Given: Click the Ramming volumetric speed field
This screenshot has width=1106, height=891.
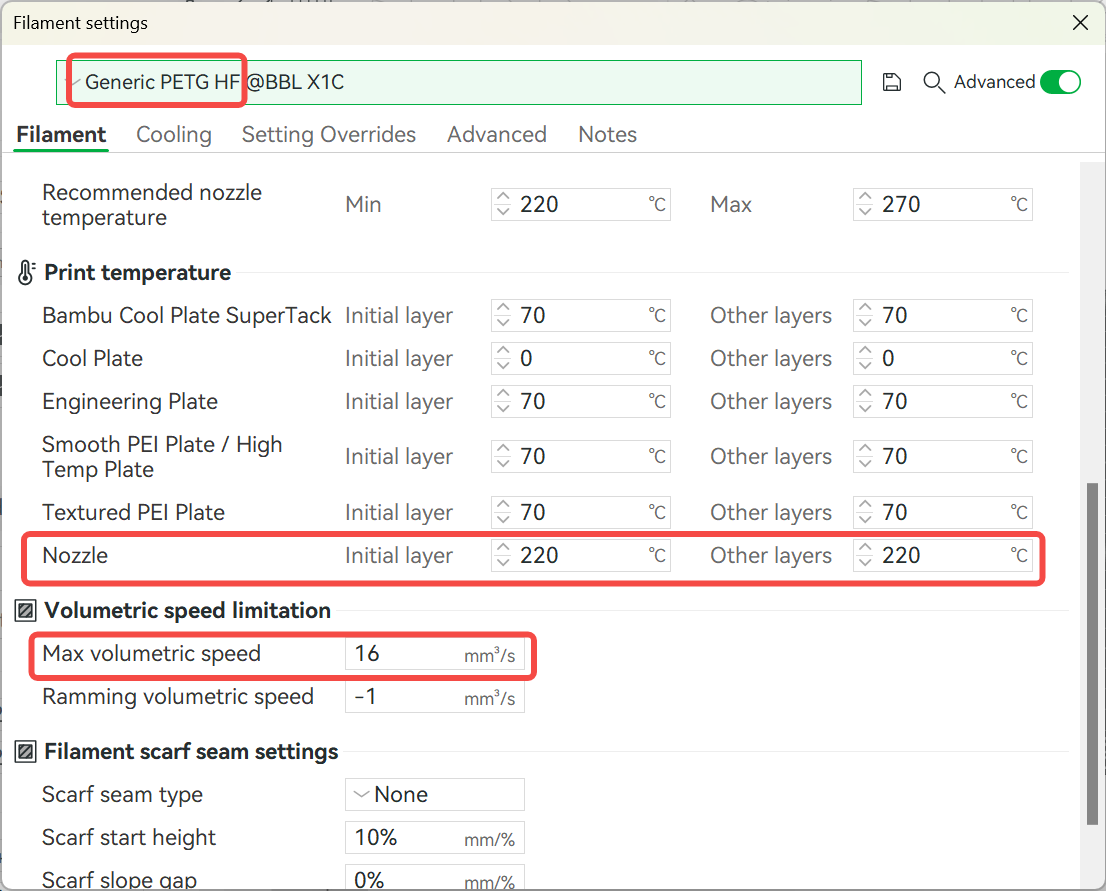Looking at the screenshot, I should coord(434,697).
